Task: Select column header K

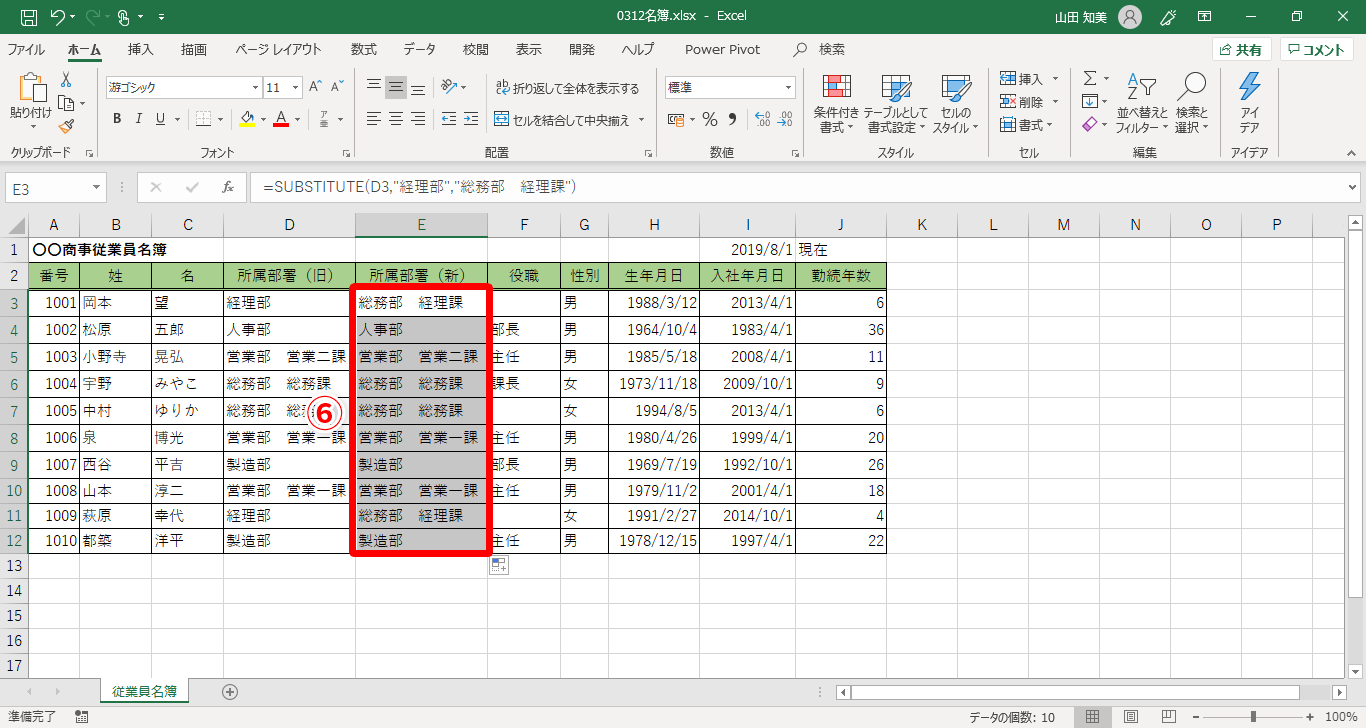Action: tap(922, 225)
